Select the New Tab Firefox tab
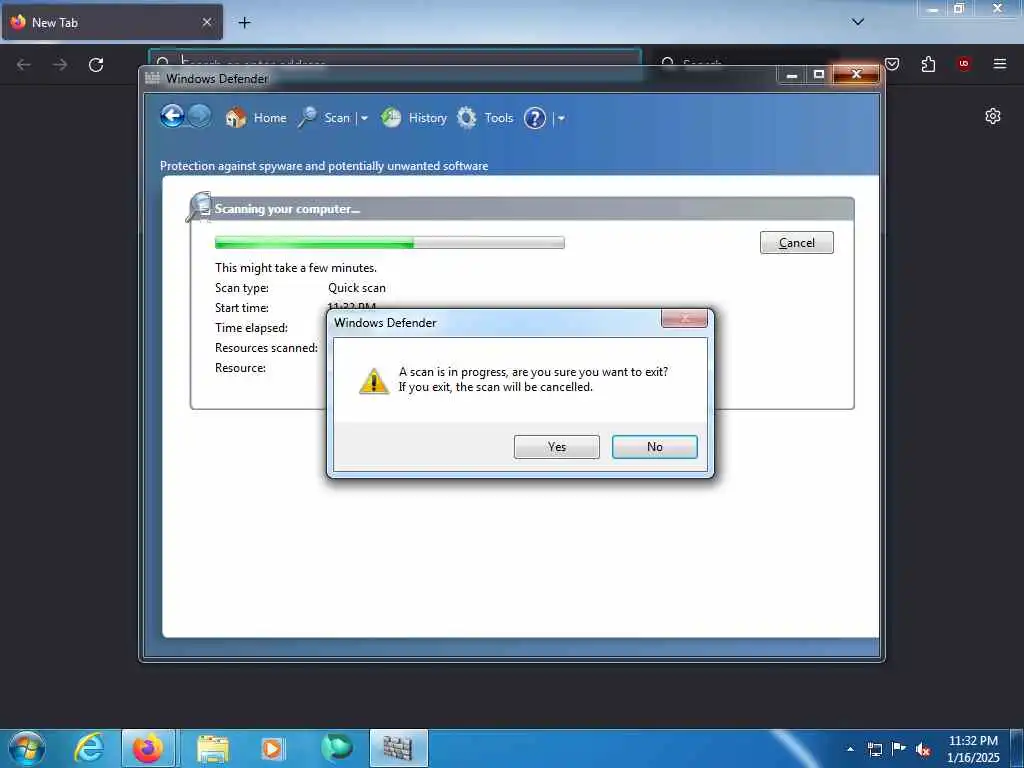 [x=112, y=22]
